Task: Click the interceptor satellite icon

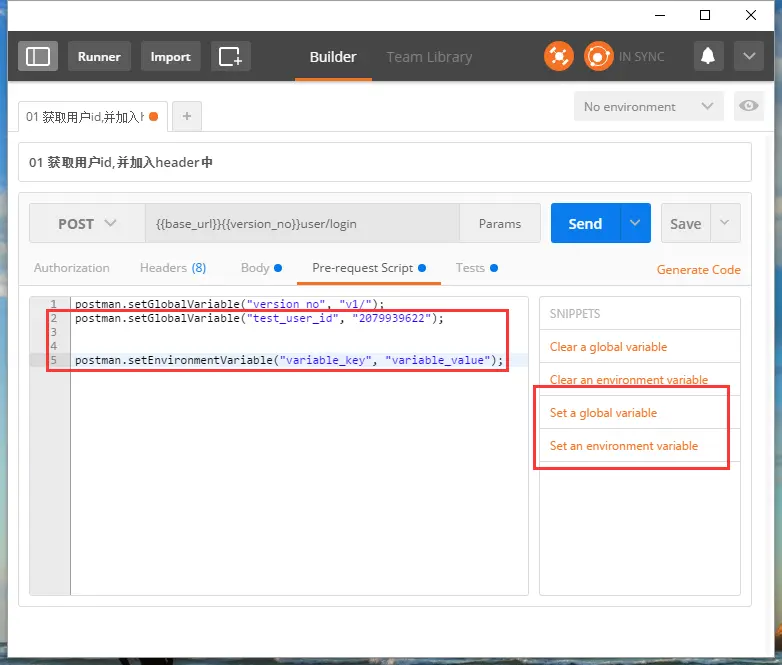Action: tap(559, 56)
